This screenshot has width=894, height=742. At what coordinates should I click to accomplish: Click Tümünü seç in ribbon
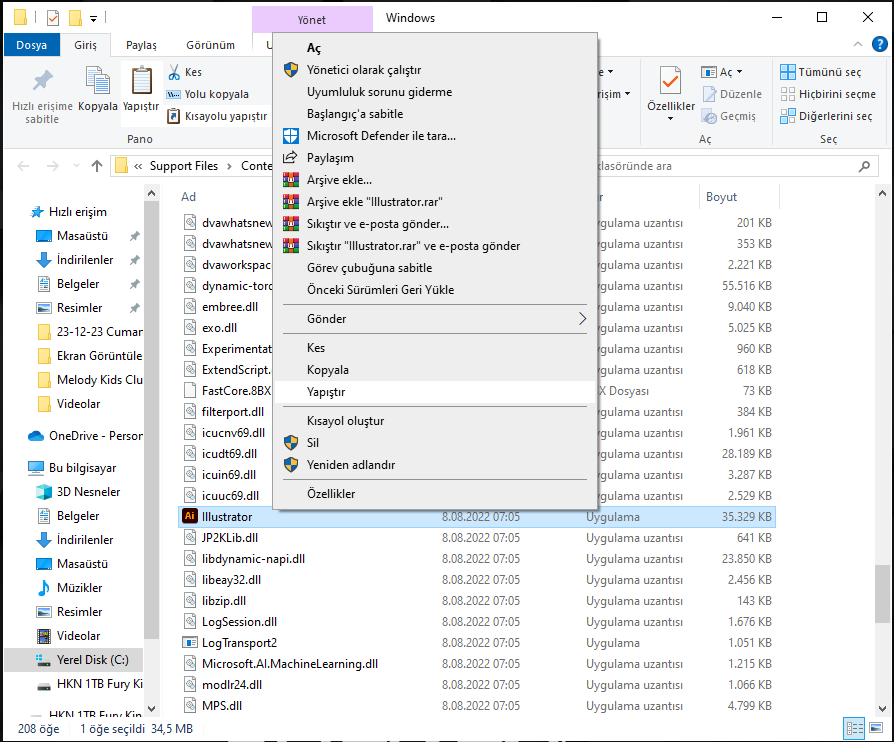820,72
